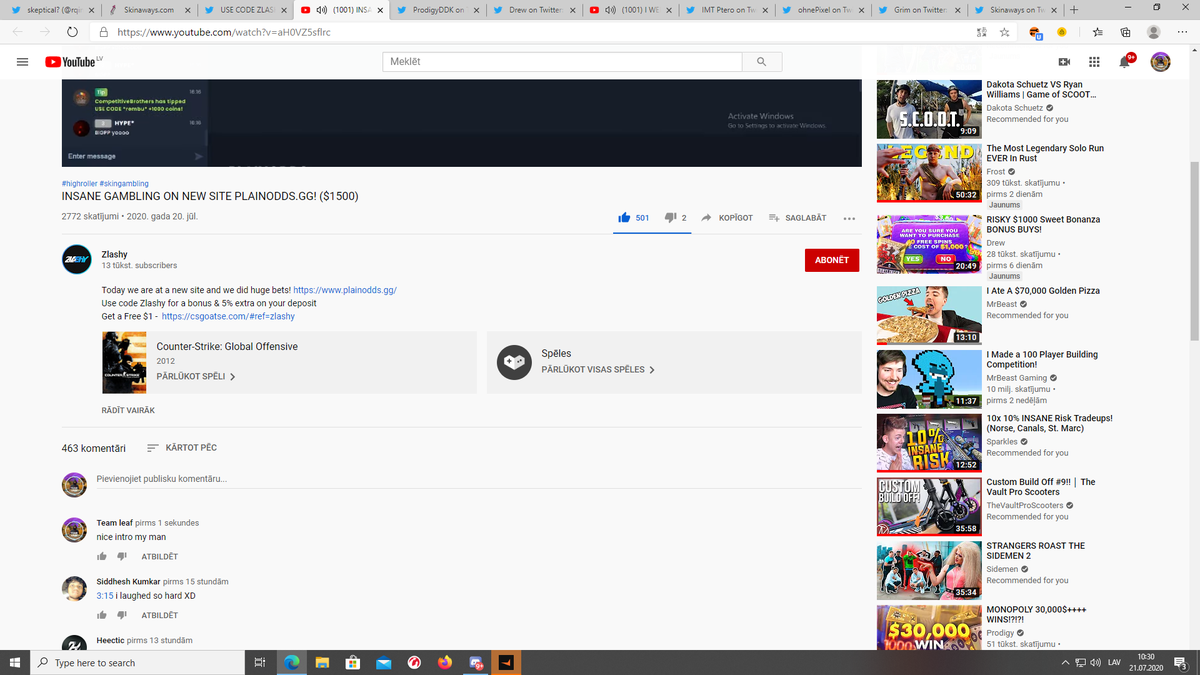Open the MrBeast Golden Pizza video thumbnail
The width and height of the screenshot is (1200, 675).
(x=929, y=315)
